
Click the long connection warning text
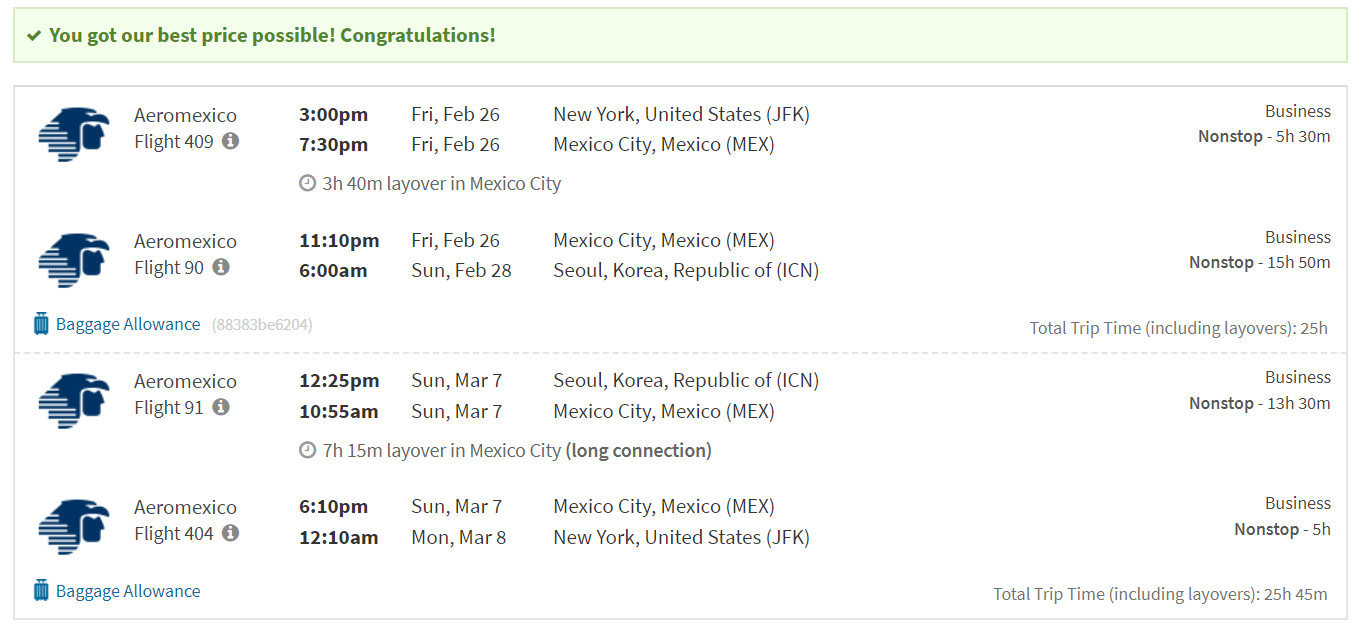[x=639, y=451]
